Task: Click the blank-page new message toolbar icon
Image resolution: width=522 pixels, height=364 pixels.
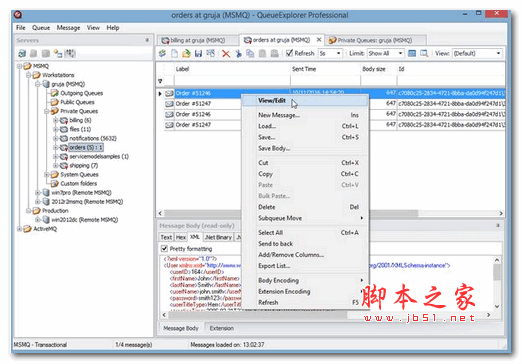Action: tap(174, 53)
